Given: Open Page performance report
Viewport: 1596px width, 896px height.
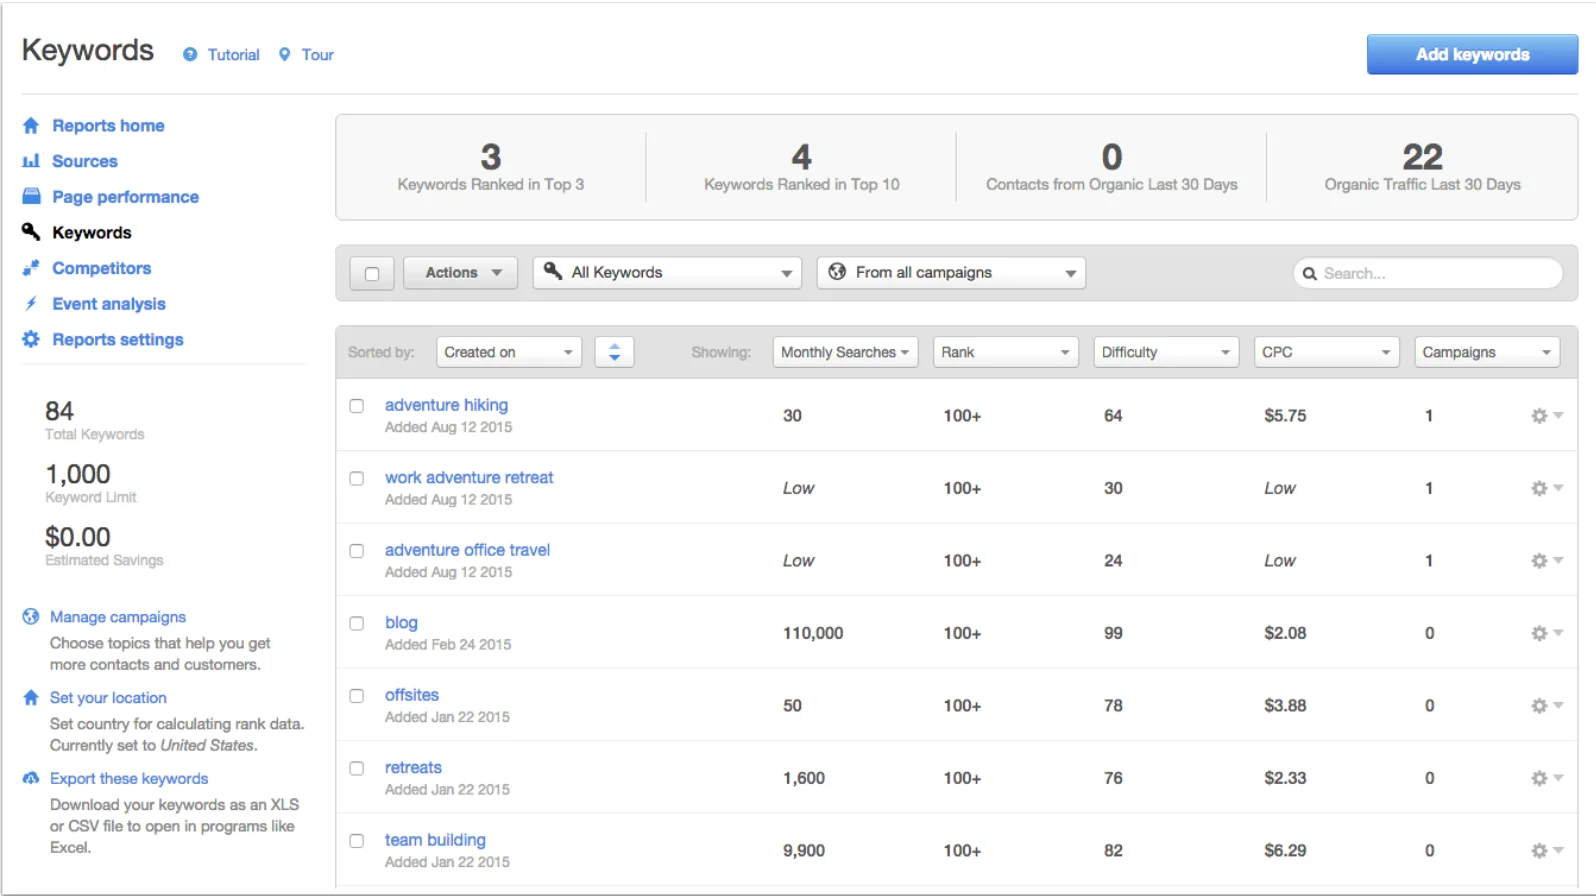Looking at the screenshot, I should click(x=125, y=197).
